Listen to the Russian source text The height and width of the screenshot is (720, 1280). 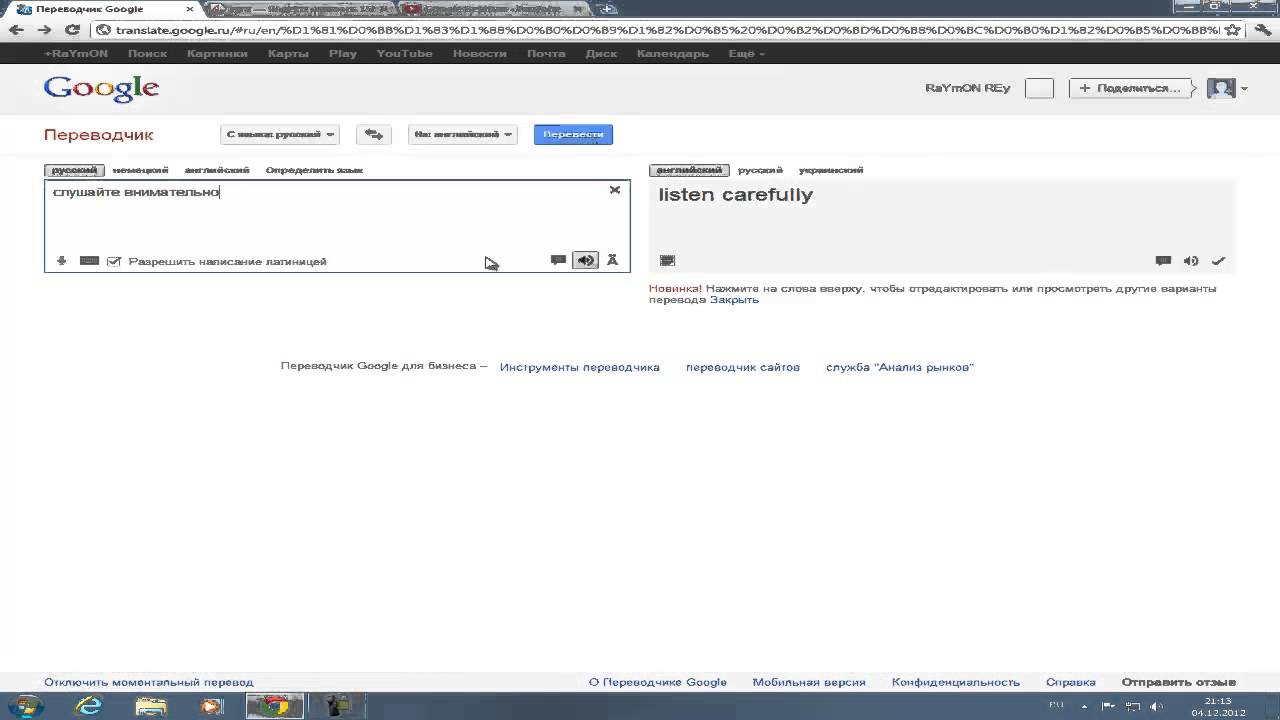click(x=585, y=260)
